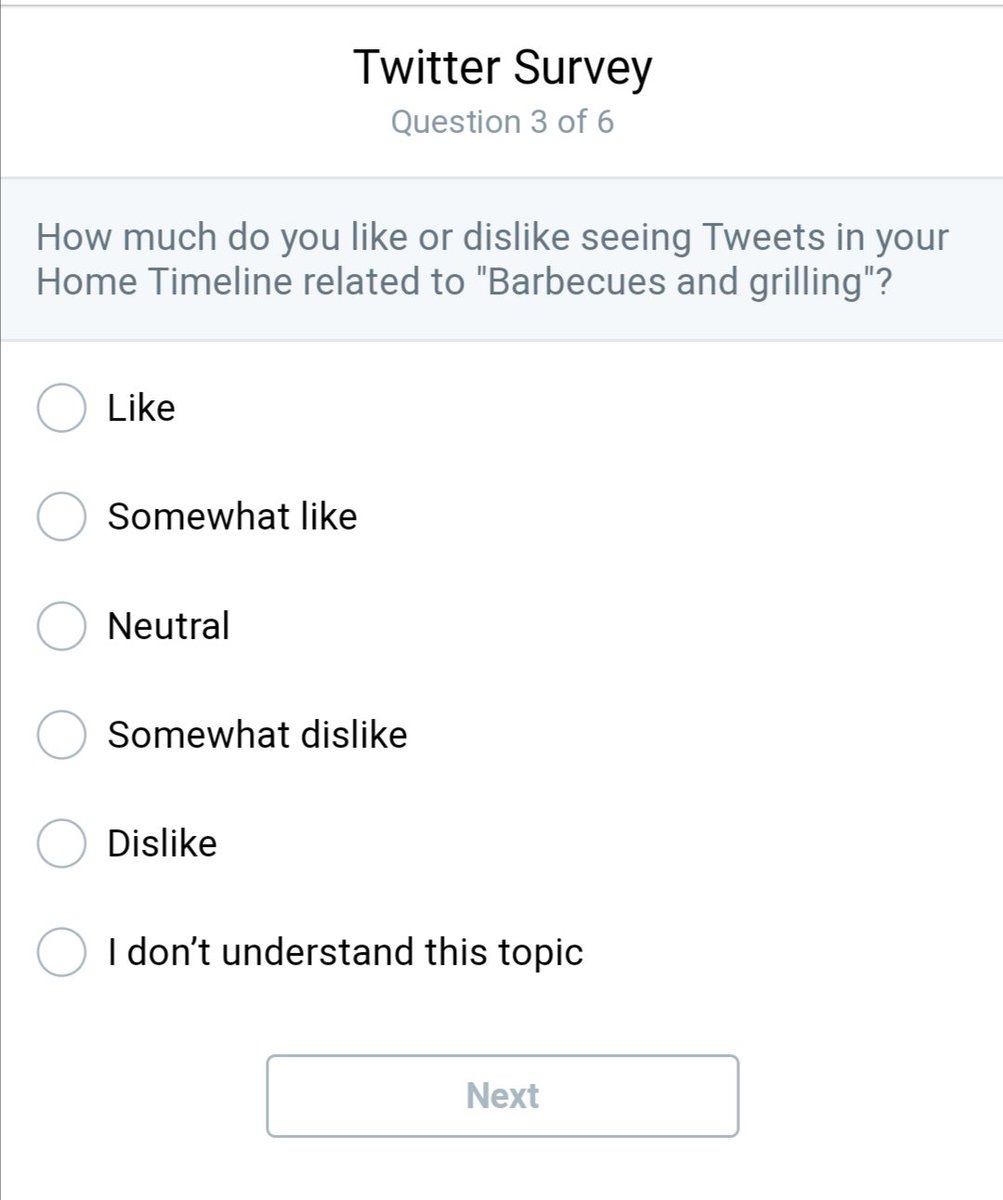The image size is (1003, 1200).
Task: Click the 'Like' option label text
Action: tap(141, 408)
